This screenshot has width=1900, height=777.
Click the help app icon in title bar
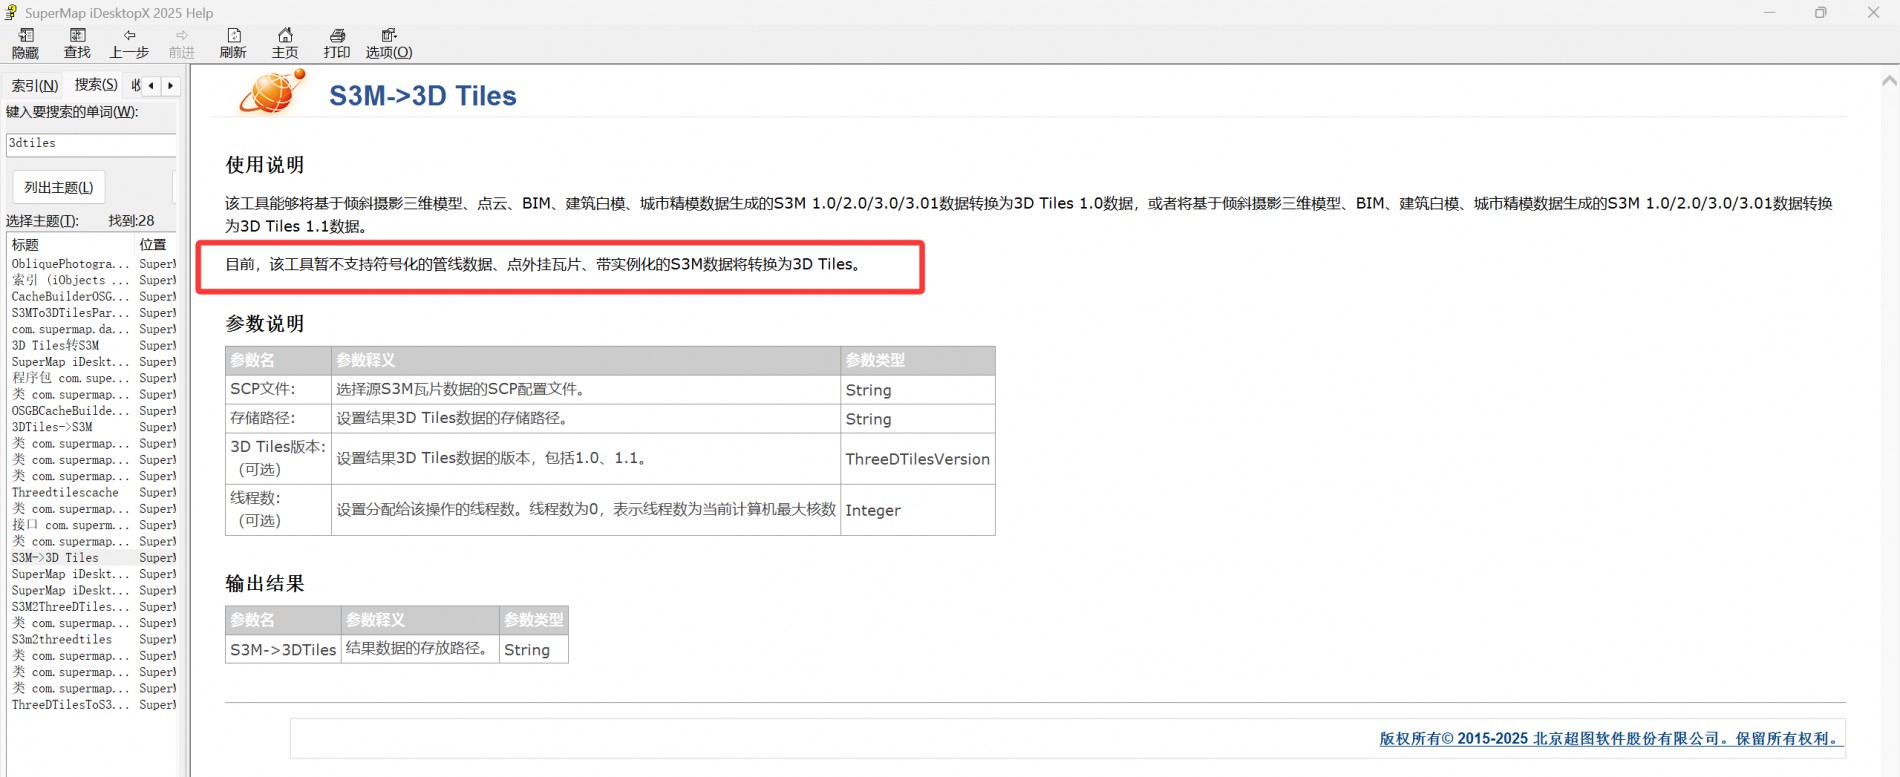point(11,13)
